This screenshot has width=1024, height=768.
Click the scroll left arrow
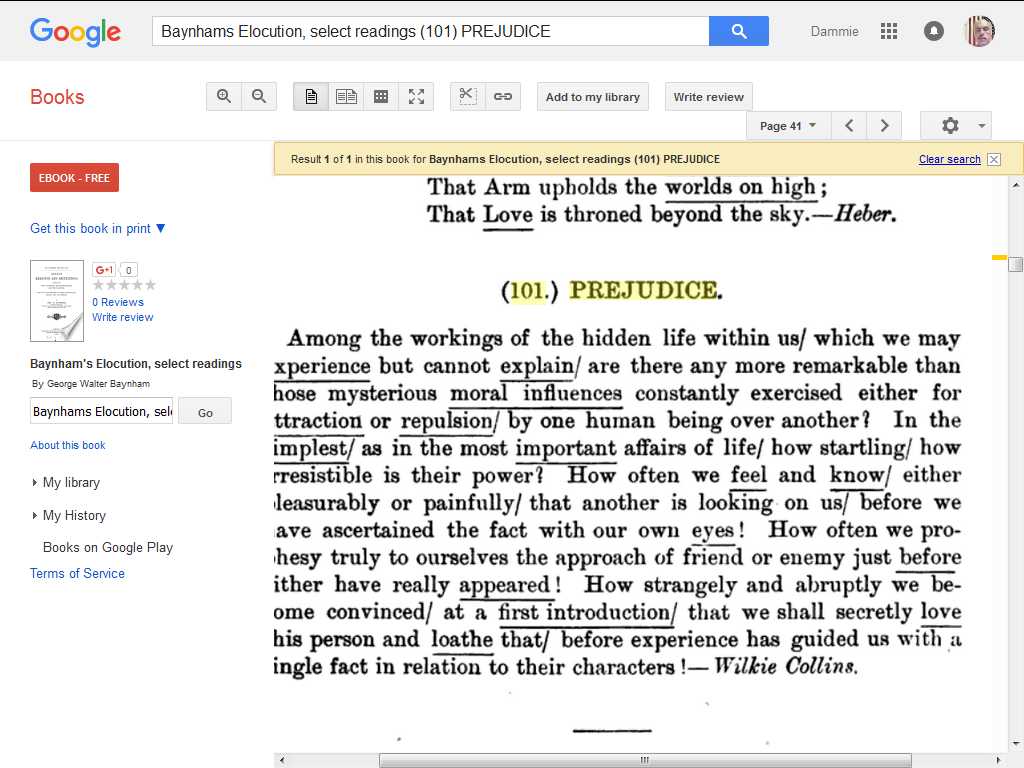[281, 760]
